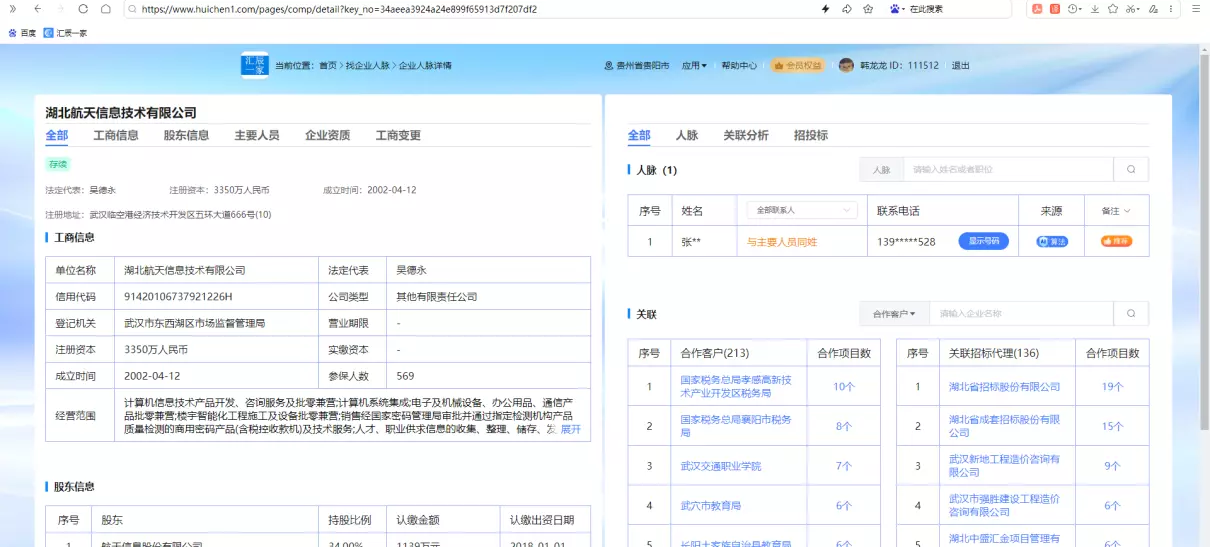Go to 找企业人脉 in breadcrumb
This screenshot has width=1210, height=547.
[367, 65]
